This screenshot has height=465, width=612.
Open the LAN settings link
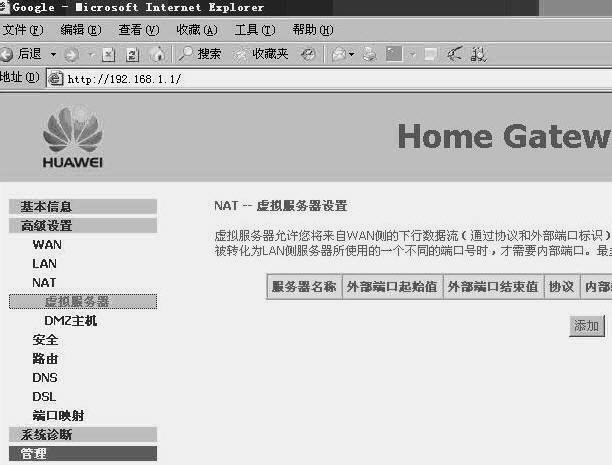click(44, 264)
